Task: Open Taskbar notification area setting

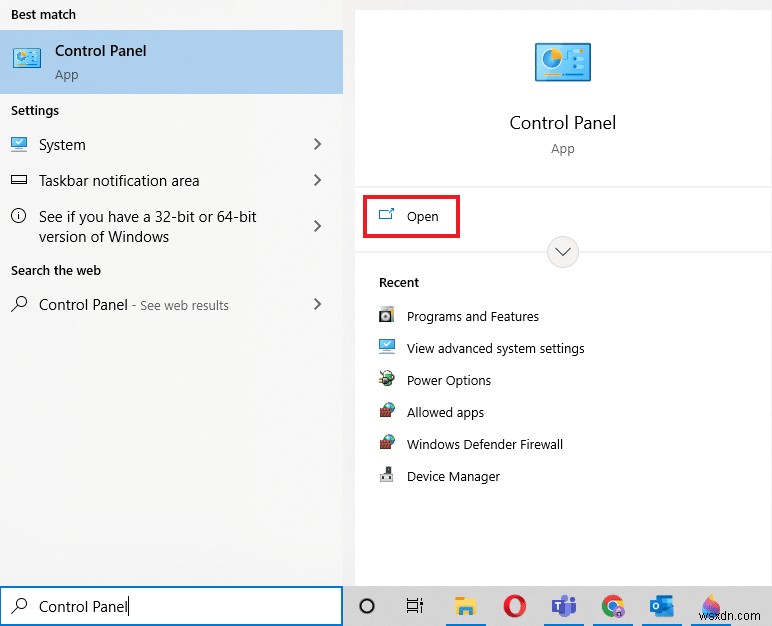Action: click(171, 181)
